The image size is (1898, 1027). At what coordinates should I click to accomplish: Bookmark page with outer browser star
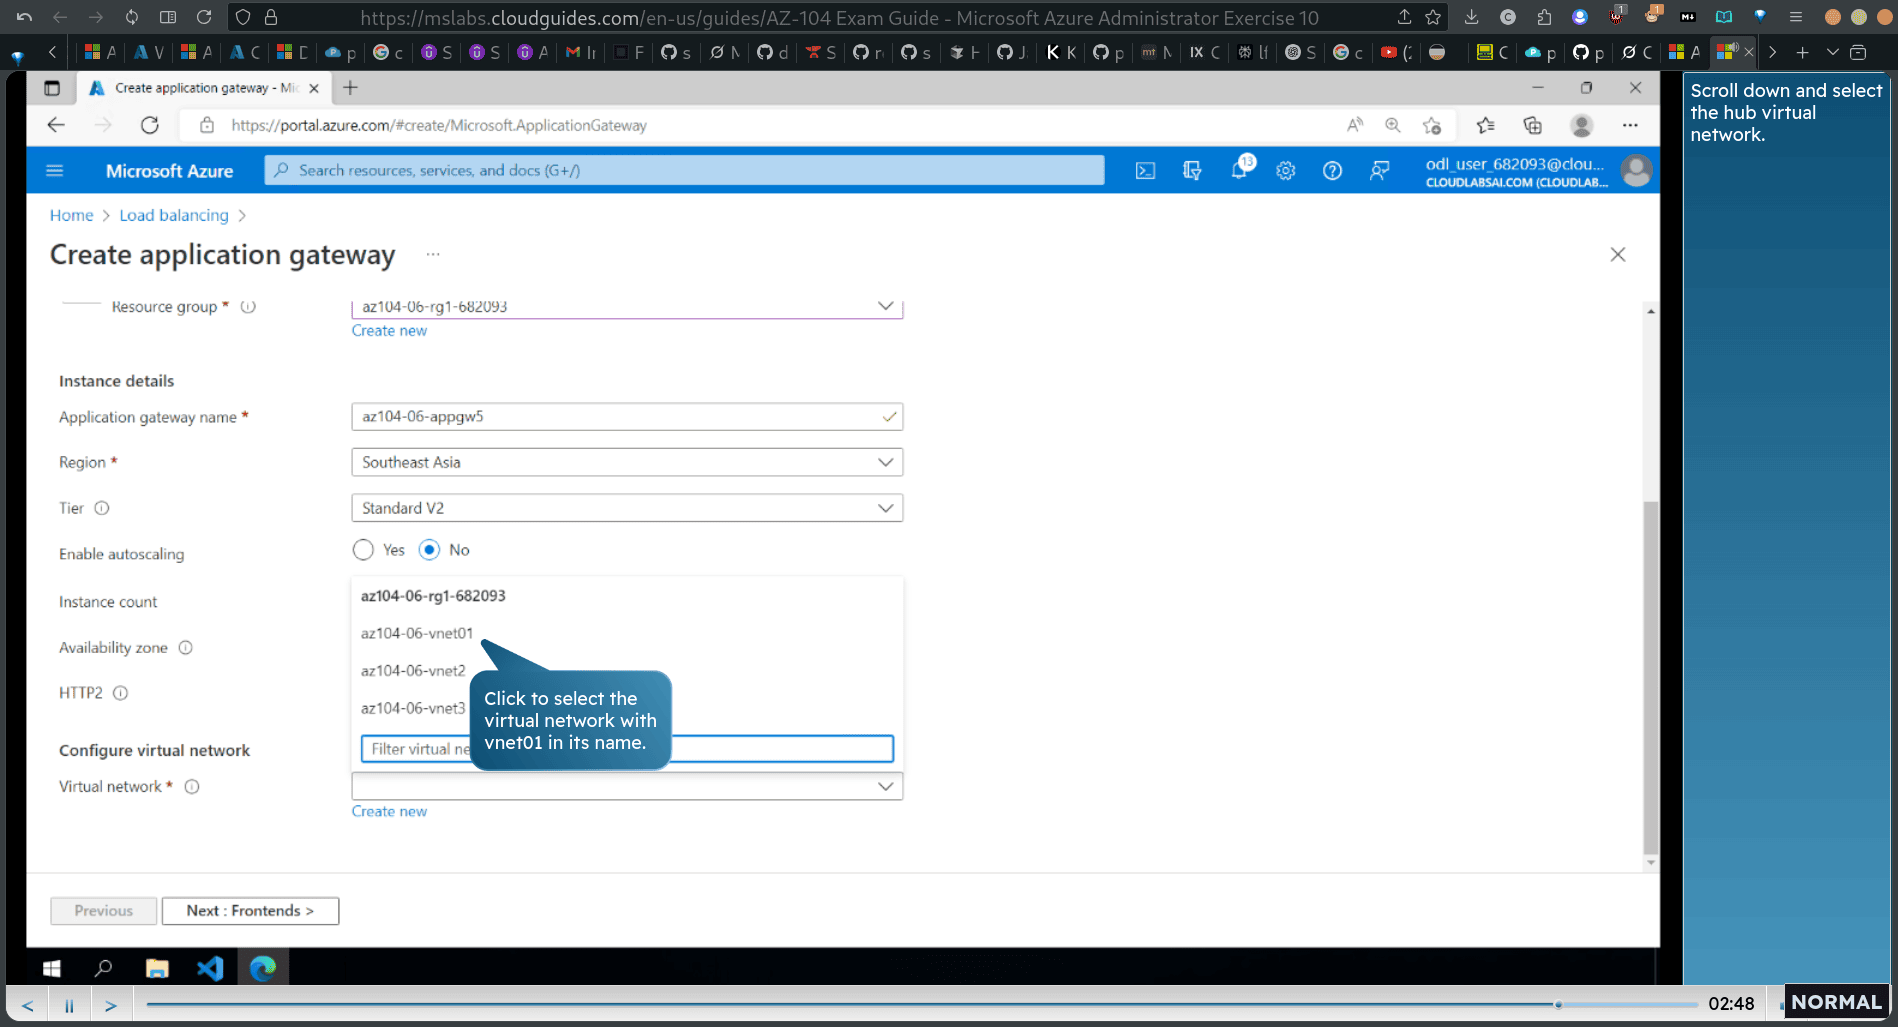click(x=1433, y=17)
